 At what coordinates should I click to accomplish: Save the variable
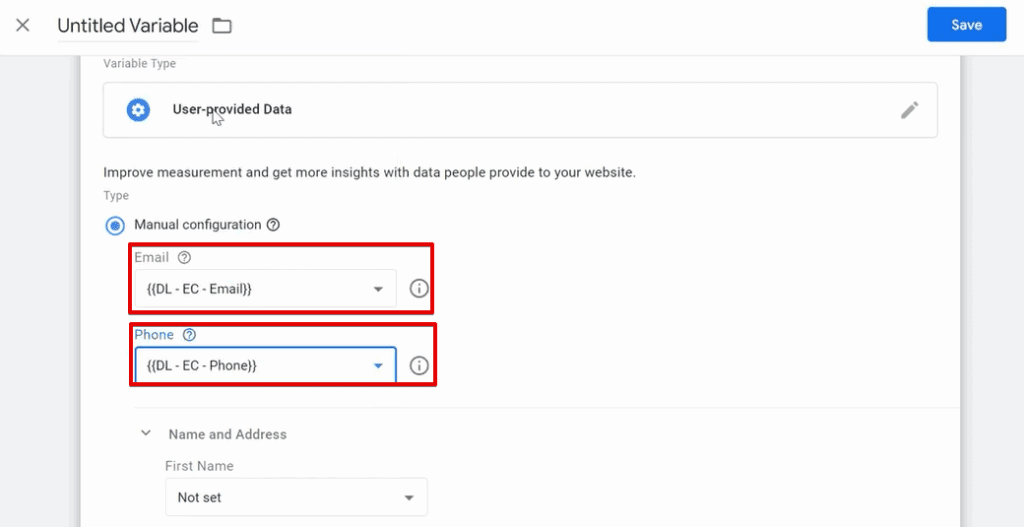(x=967, y=25)
